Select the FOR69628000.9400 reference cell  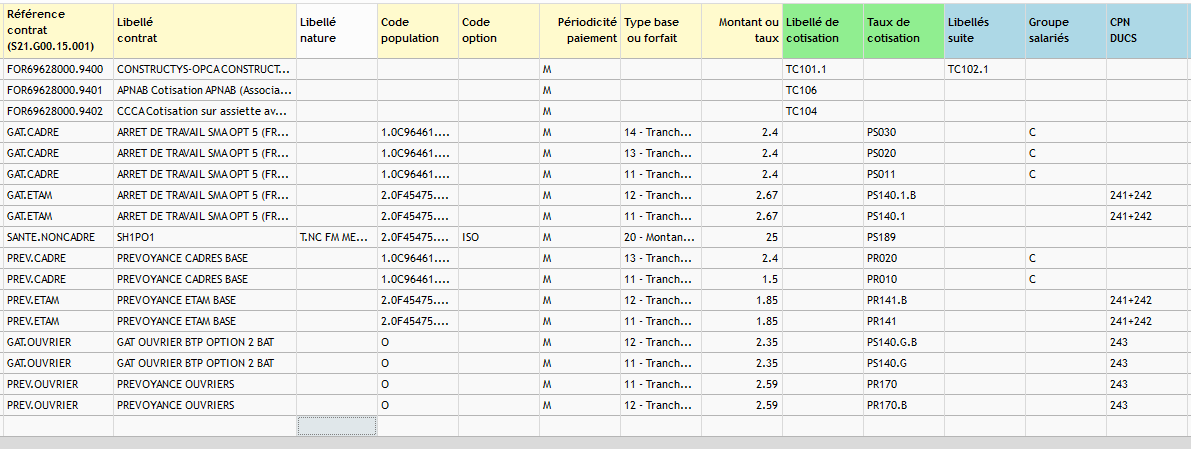tap(58, 69)
